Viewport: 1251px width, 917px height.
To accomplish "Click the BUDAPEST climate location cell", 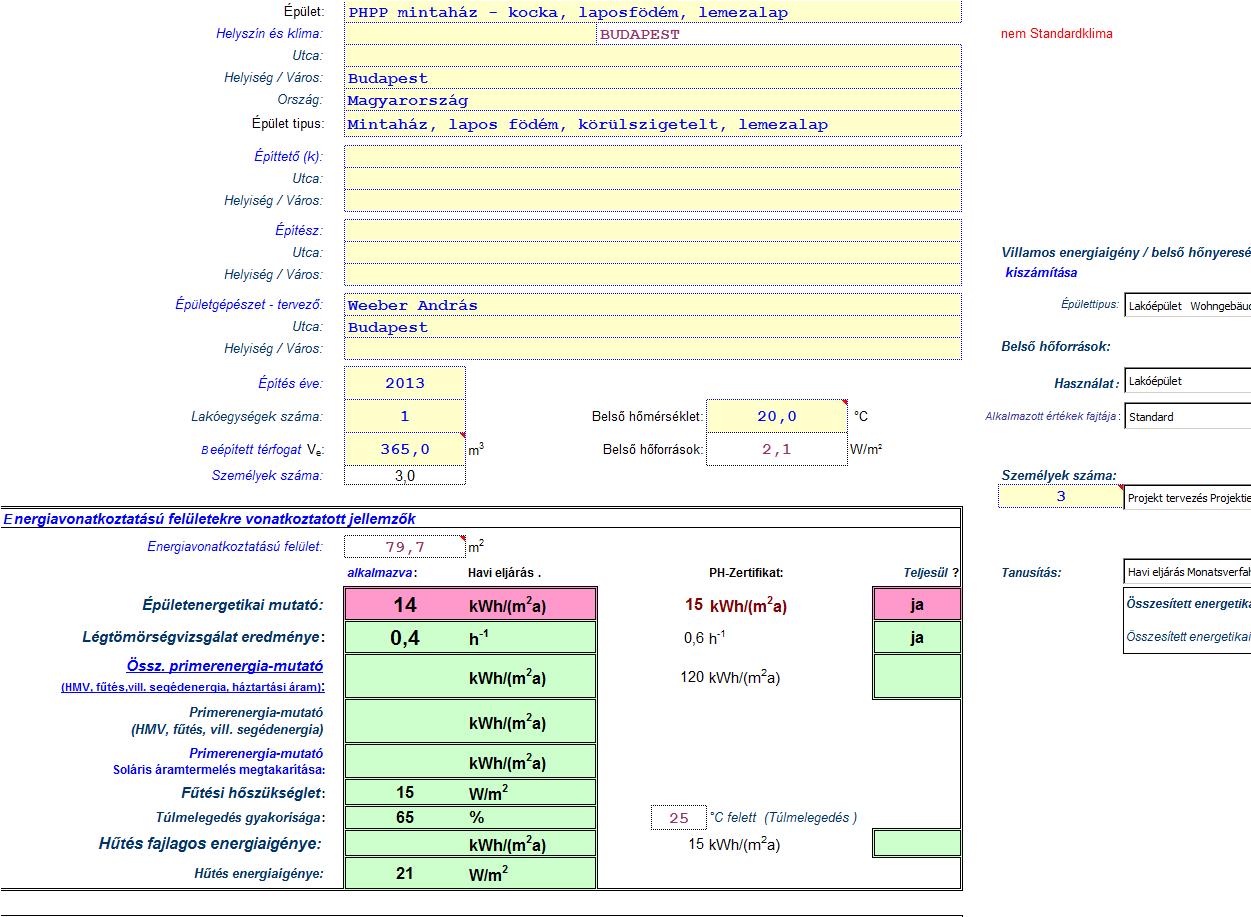I will pos(778,35).
